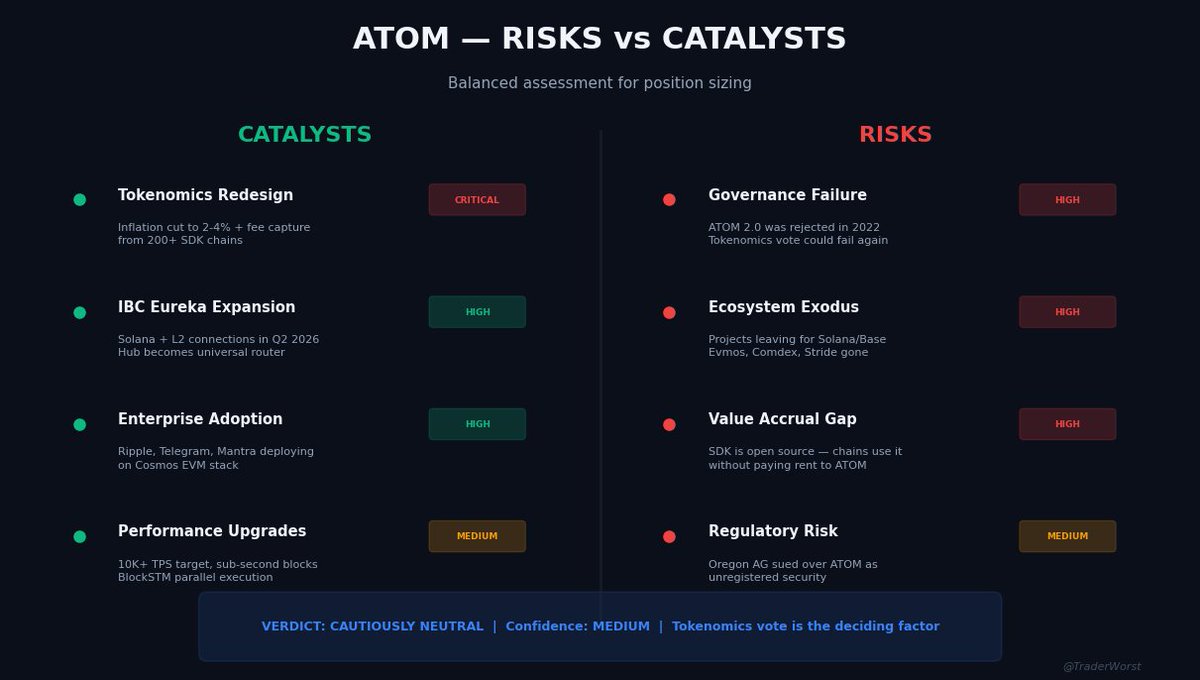Click the @TraderWorst watermark handle

pyautogui.click(x=1101, y=667)
